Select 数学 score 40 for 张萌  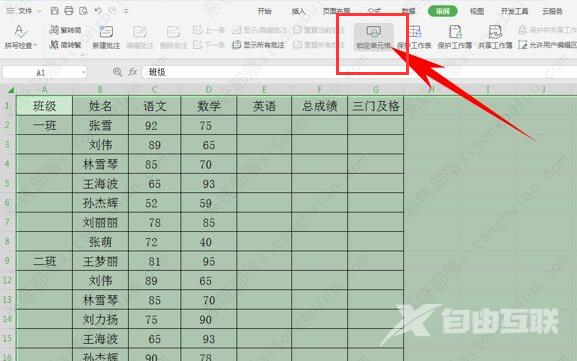[209, 242]
